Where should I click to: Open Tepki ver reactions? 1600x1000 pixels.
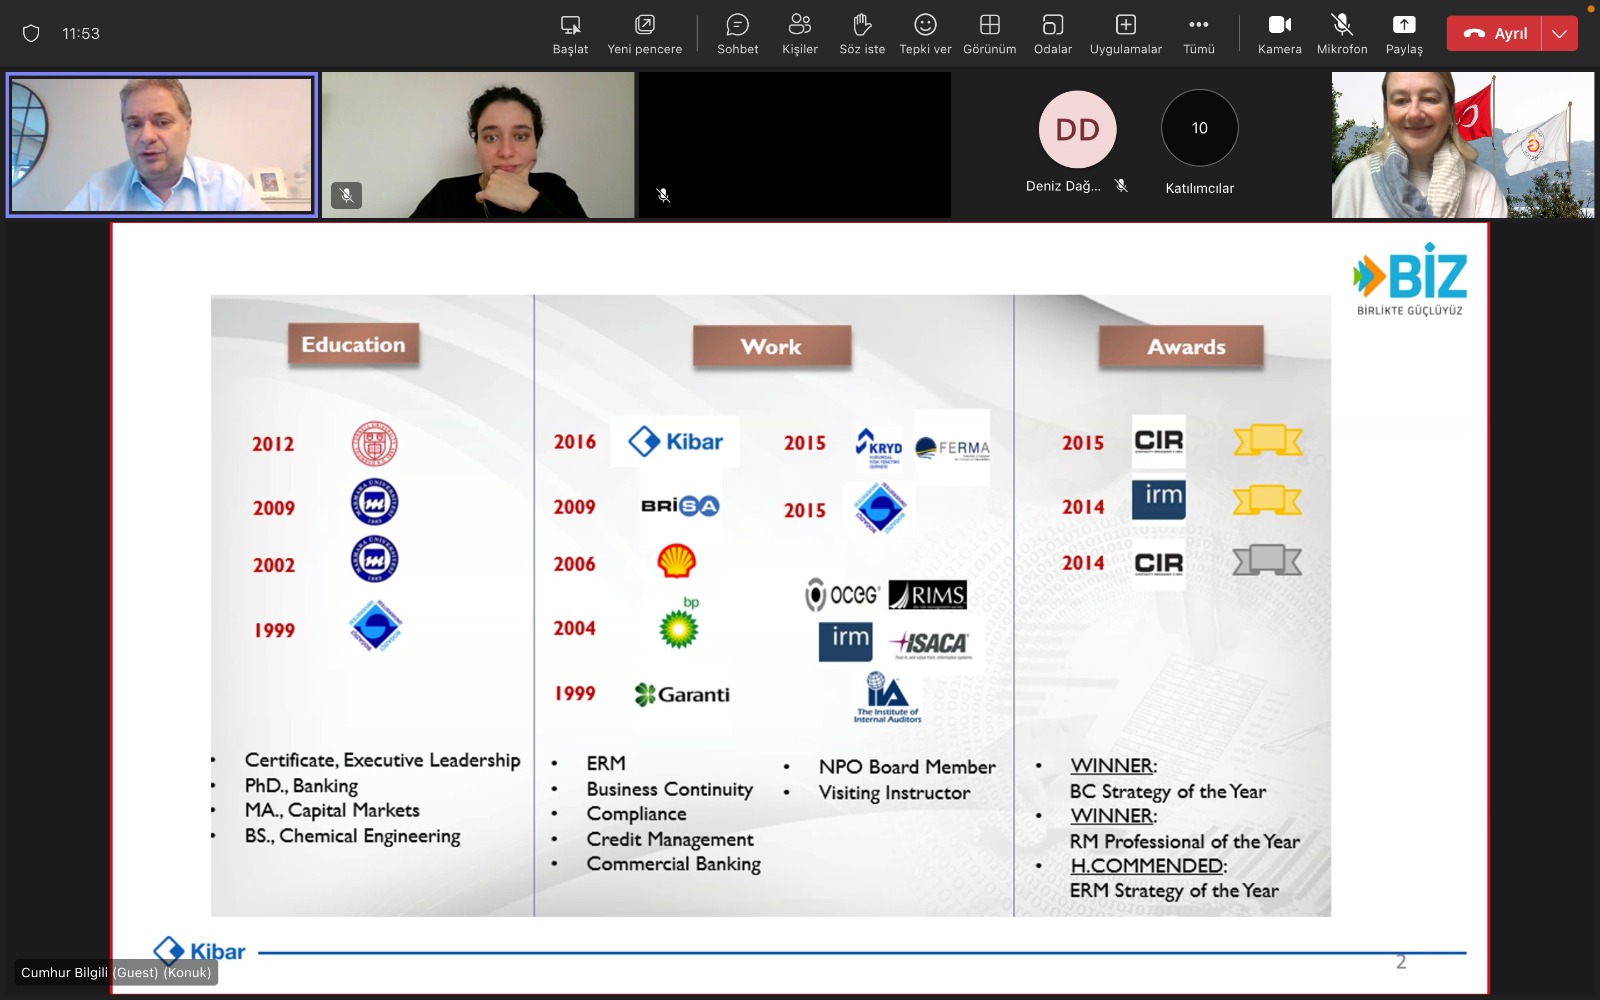coord(925,34)
